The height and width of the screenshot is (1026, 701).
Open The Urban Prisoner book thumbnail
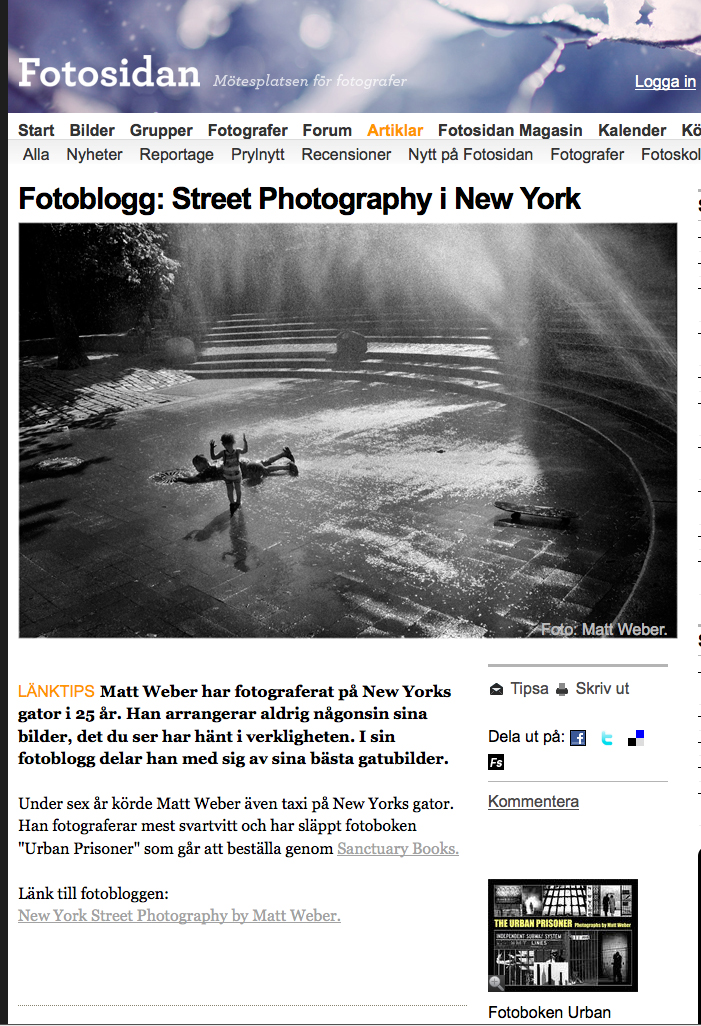point(563,935)
